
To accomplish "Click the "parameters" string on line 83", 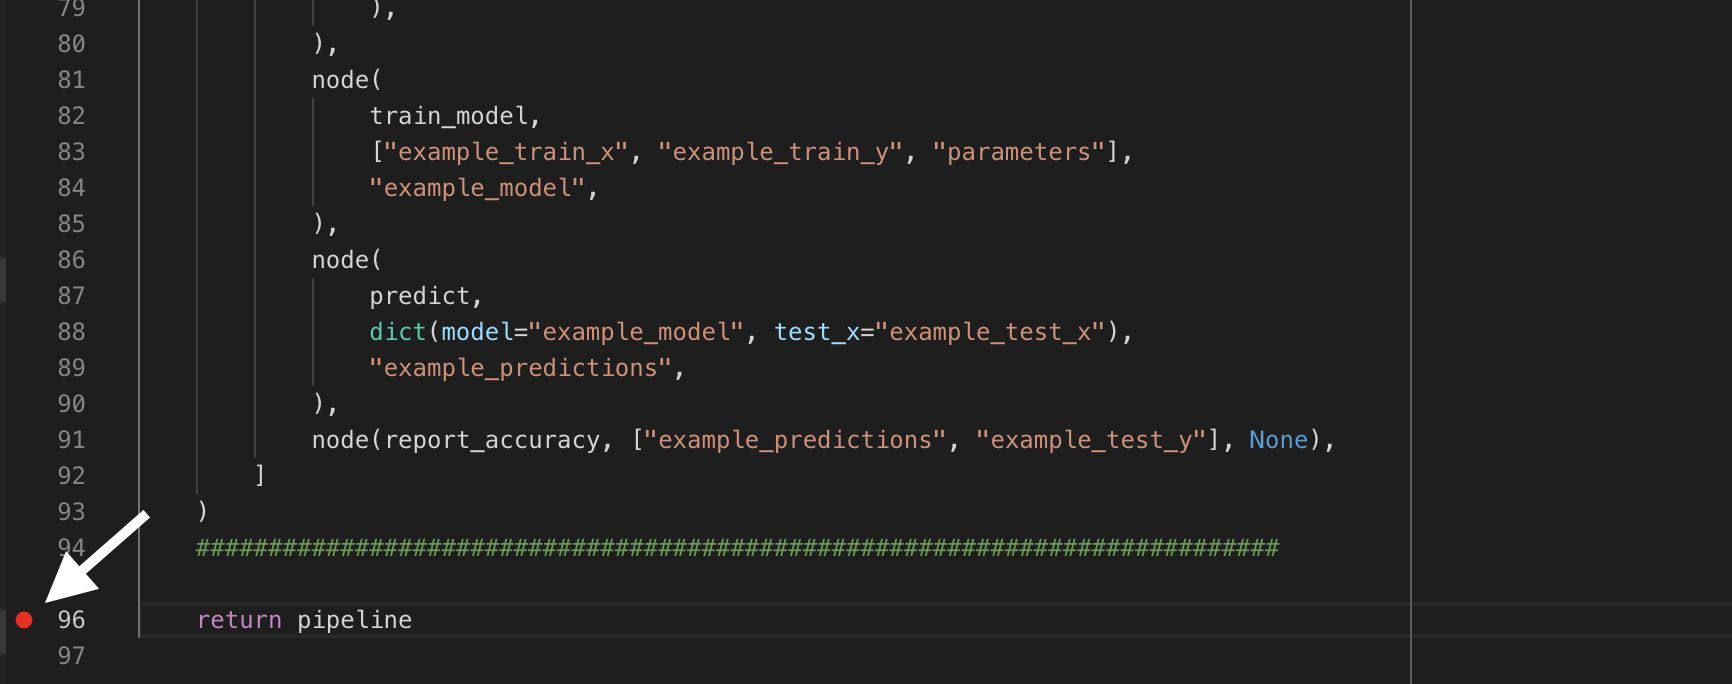I will (x=1018, y=152).
